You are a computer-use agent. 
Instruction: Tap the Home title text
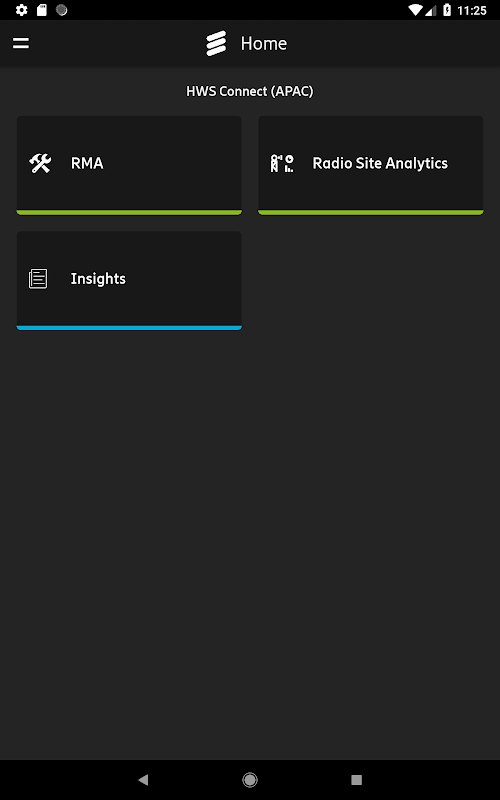[264, 43]
